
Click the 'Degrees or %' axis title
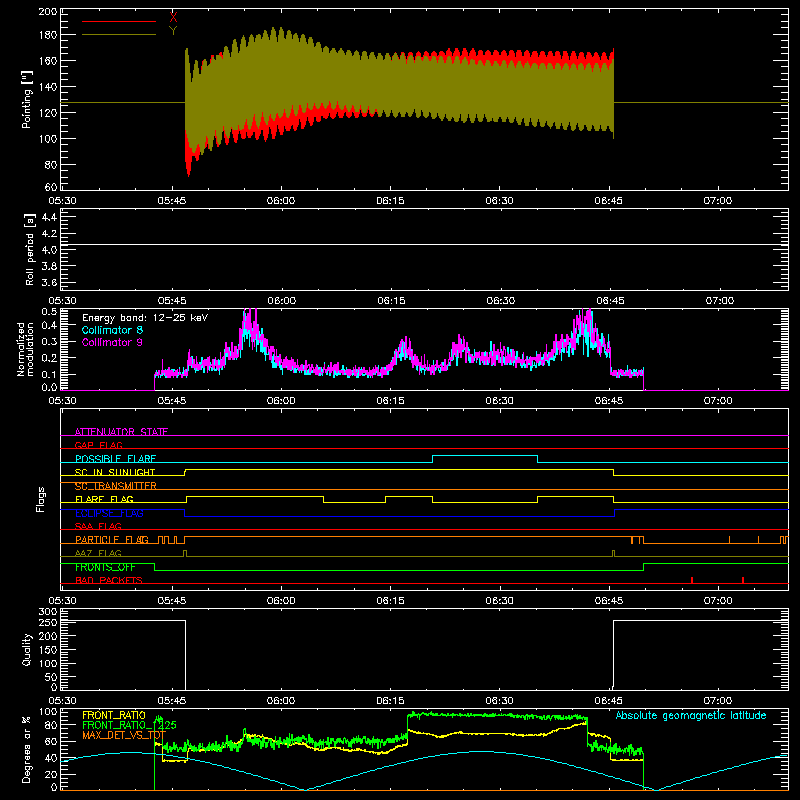point(27,749)
